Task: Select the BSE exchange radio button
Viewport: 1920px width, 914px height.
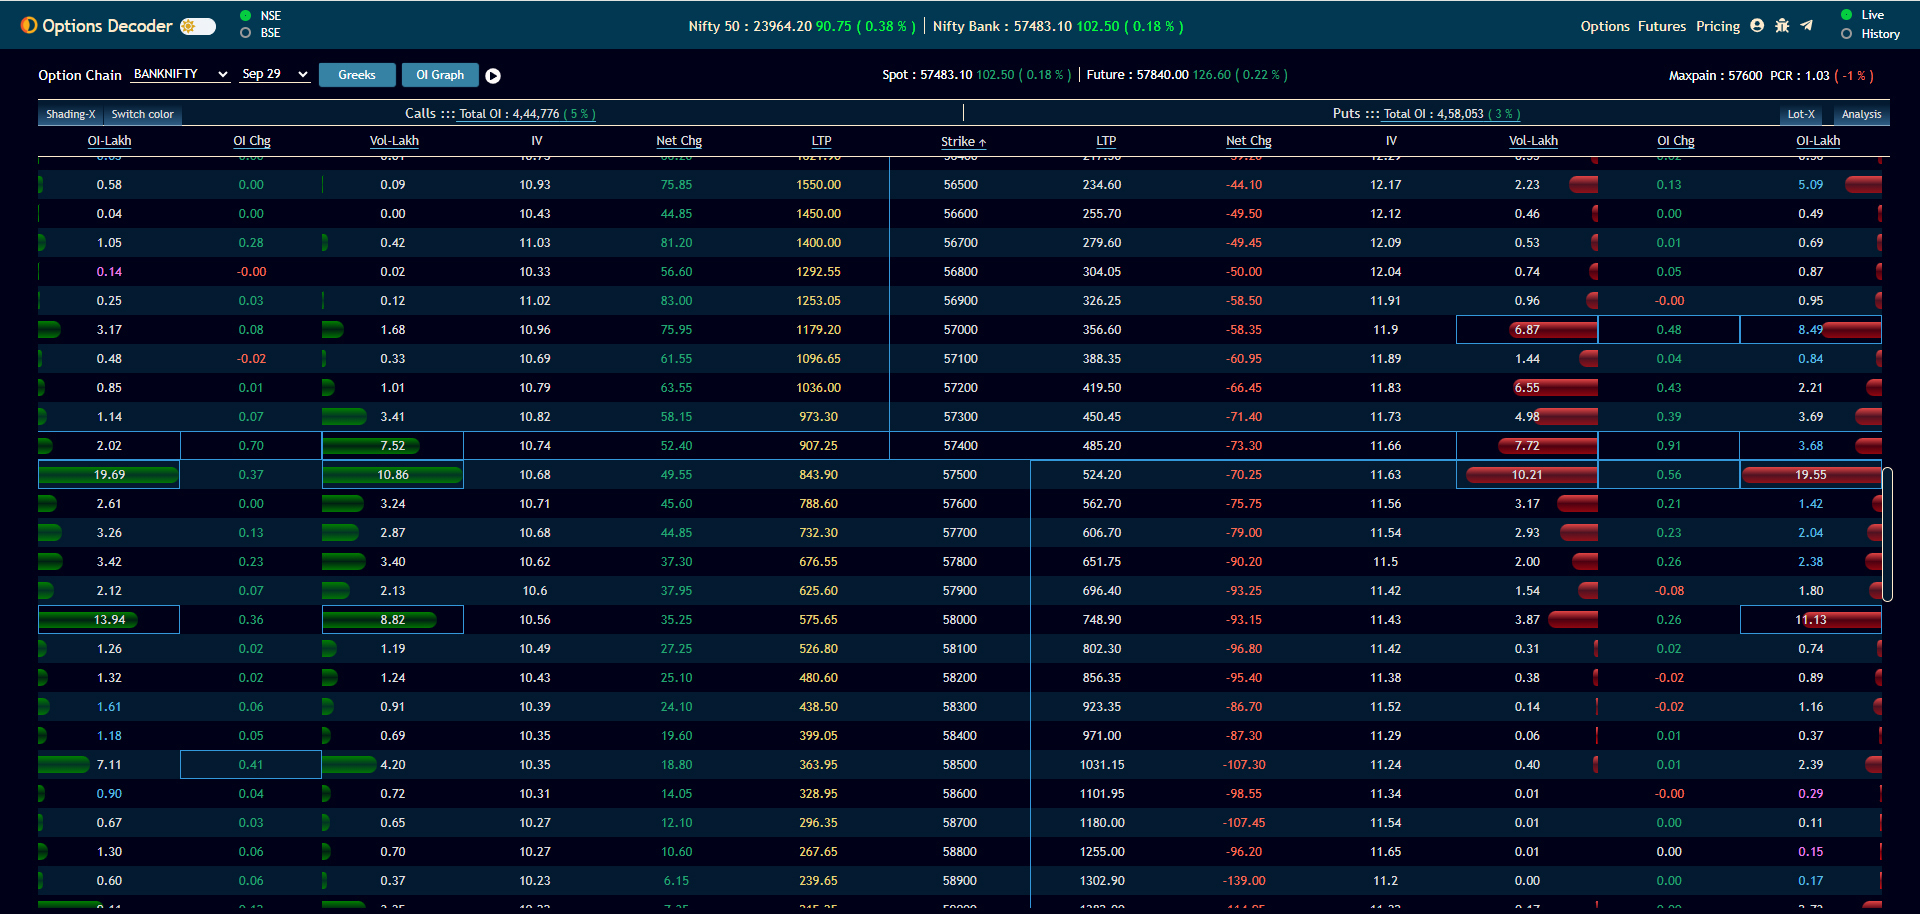Action: [246, 33]
